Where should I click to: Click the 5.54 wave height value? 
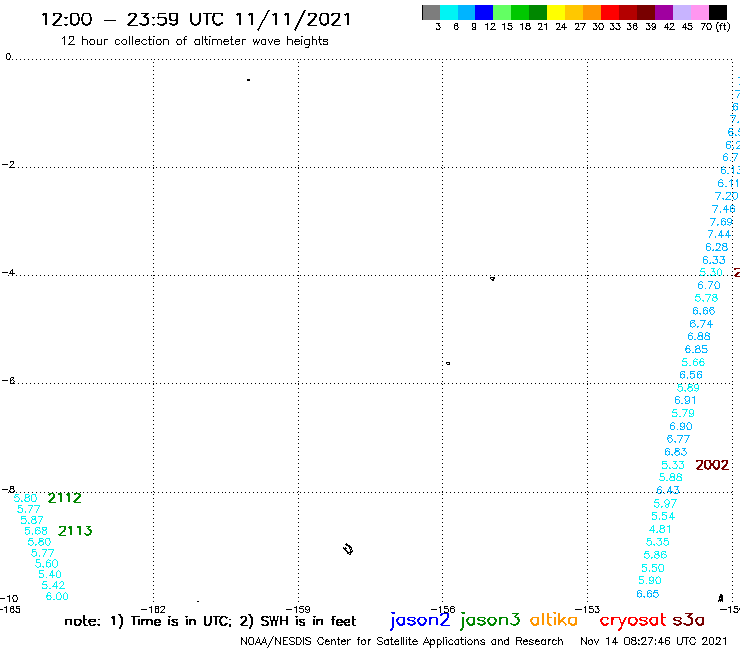[x=663, y=516]
